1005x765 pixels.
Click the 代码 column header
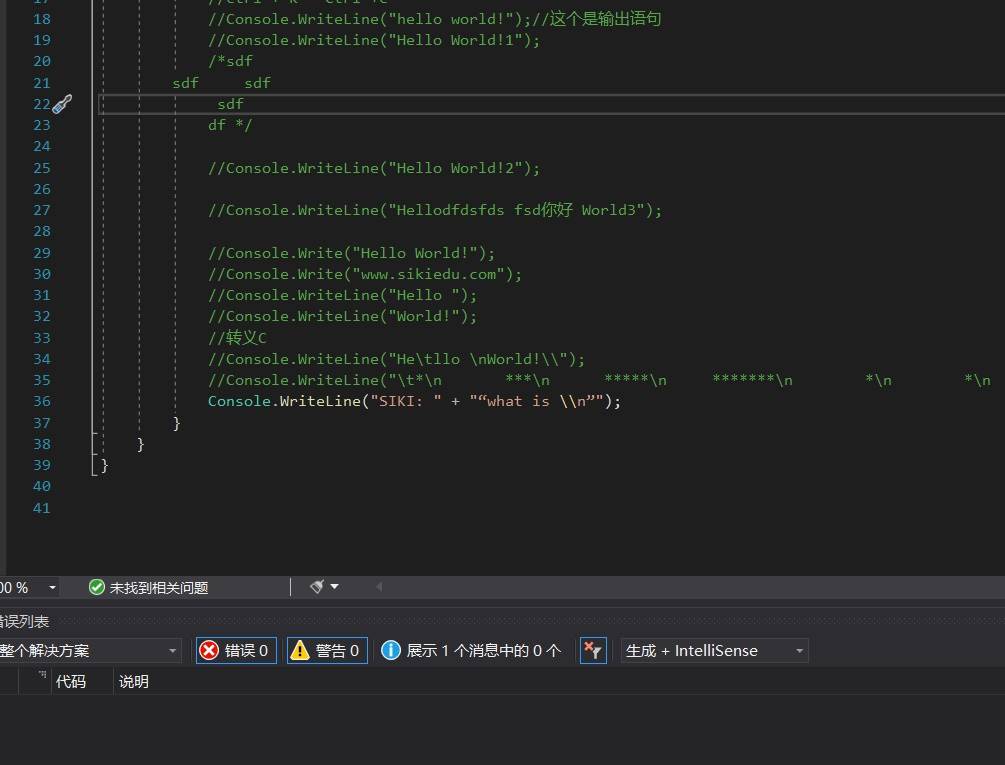(x=71, y=682)
